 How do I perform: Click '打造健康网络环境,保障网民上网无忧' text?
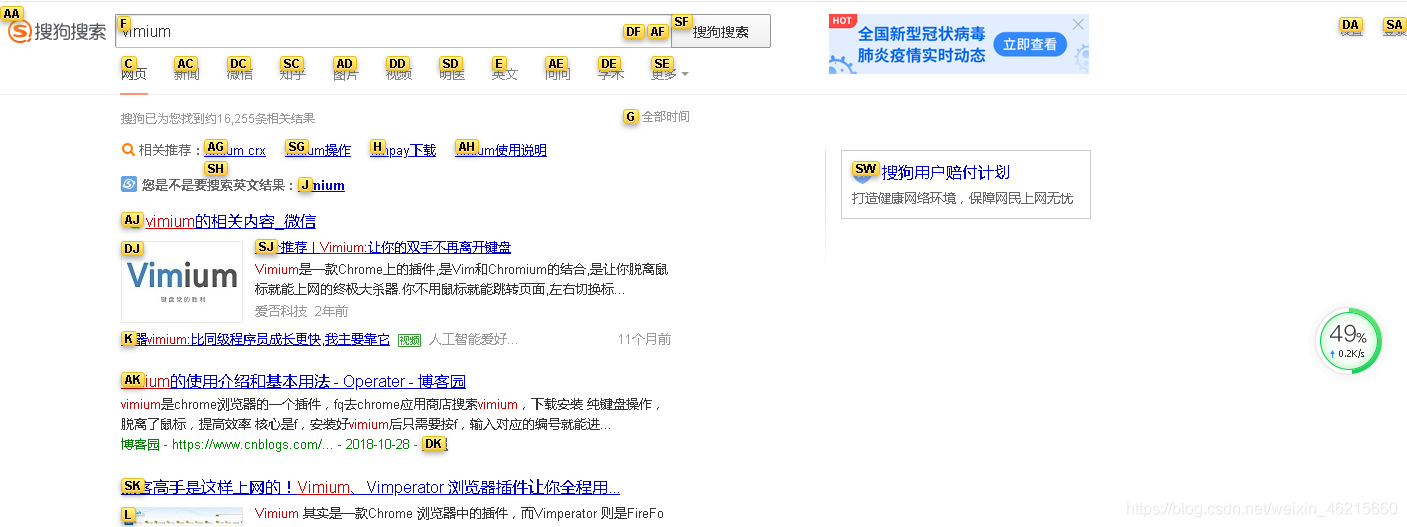click(x=962, y=198)
